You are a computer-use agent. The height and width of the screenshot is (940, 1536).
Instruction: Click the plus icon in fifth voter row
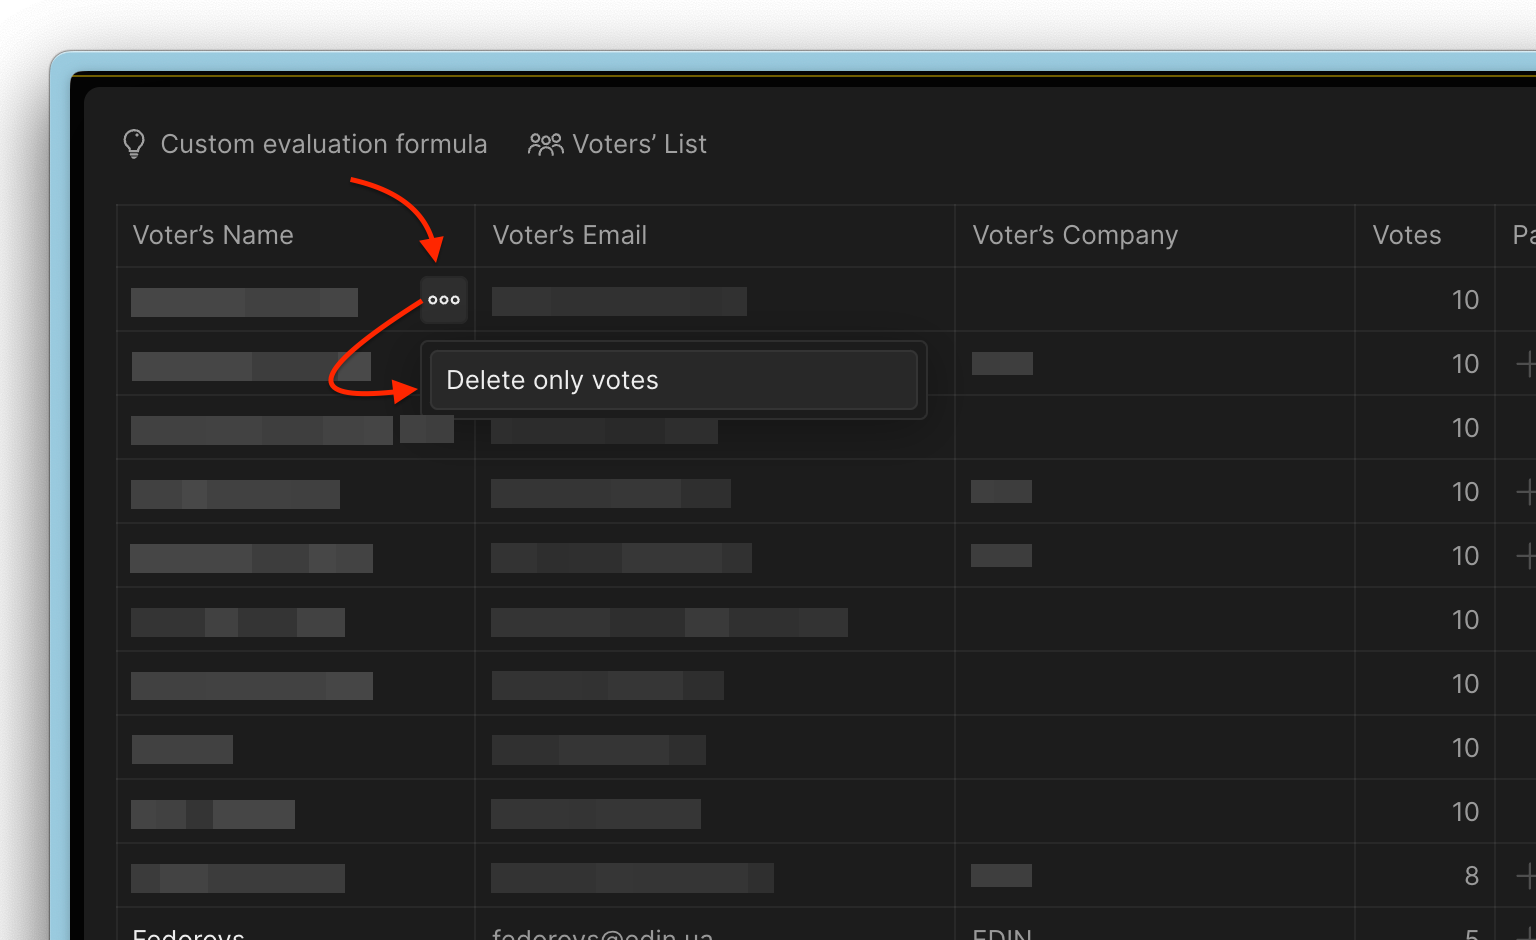point(1526,556)
